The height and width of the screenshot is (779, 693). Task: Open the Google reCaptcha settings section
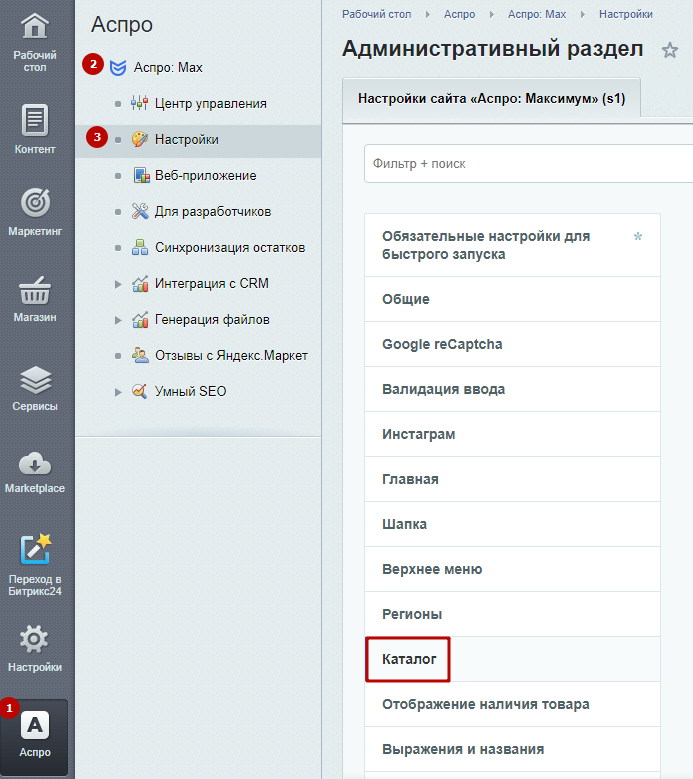(512, 344)
